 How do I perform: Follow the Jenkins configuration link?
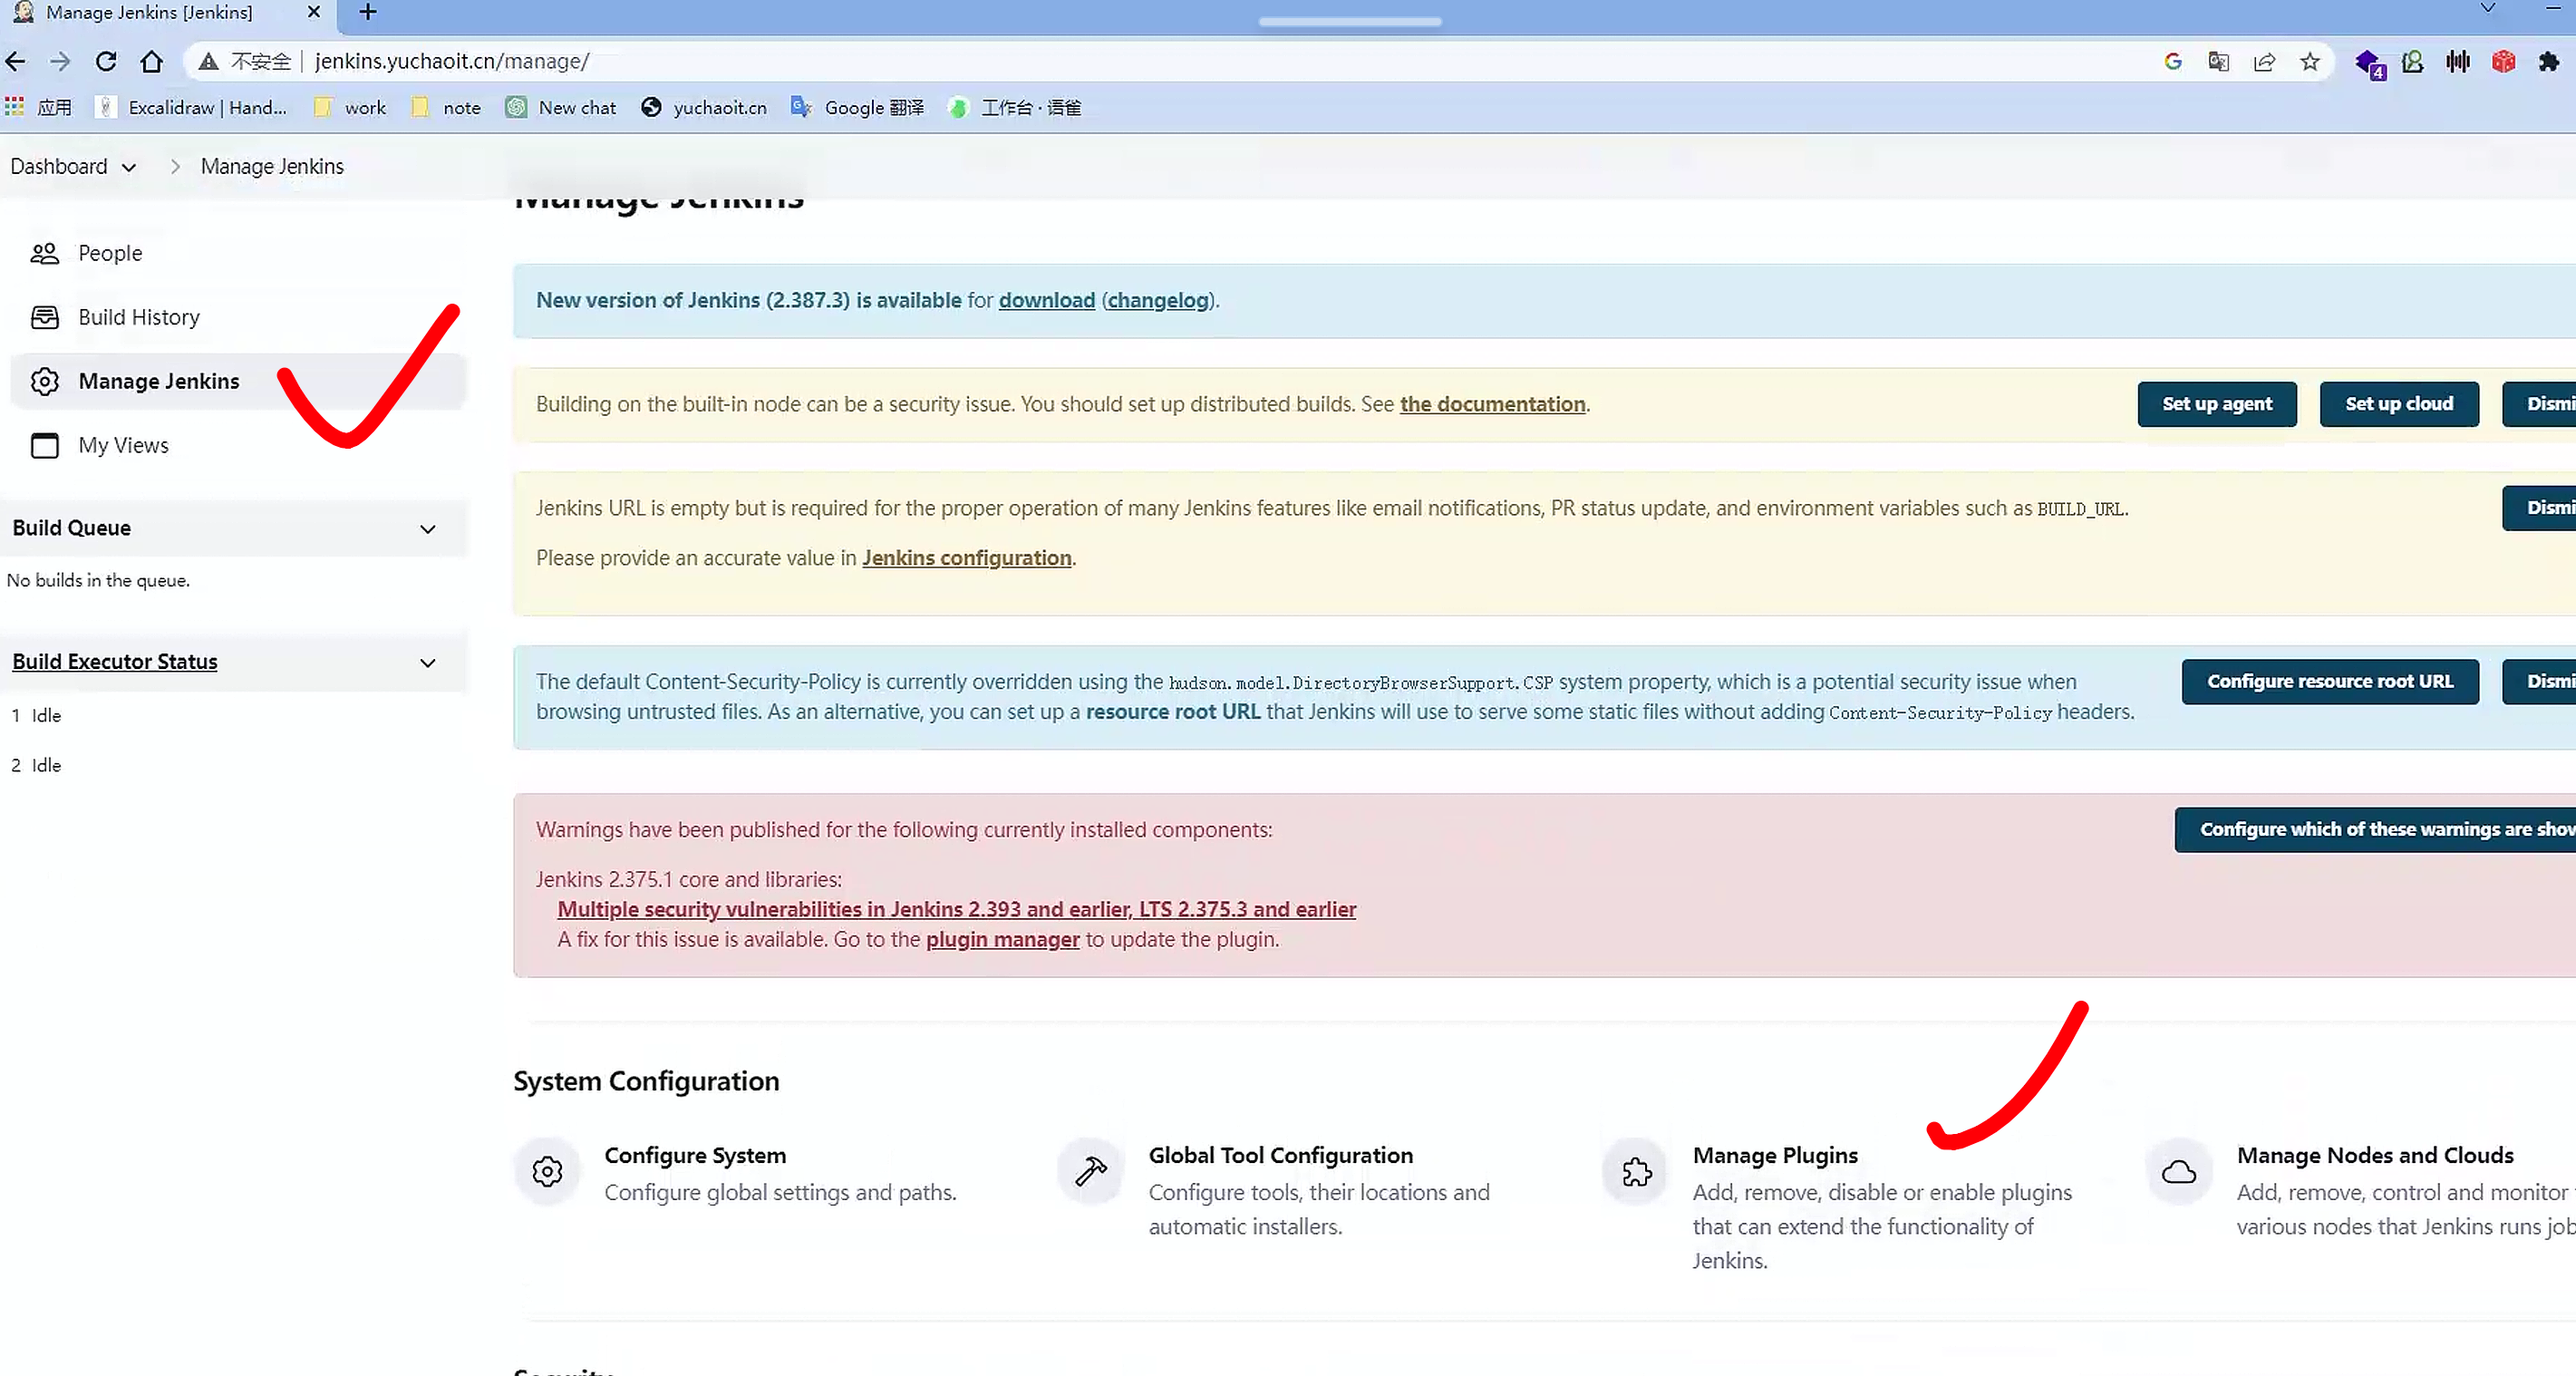[966, 558]
